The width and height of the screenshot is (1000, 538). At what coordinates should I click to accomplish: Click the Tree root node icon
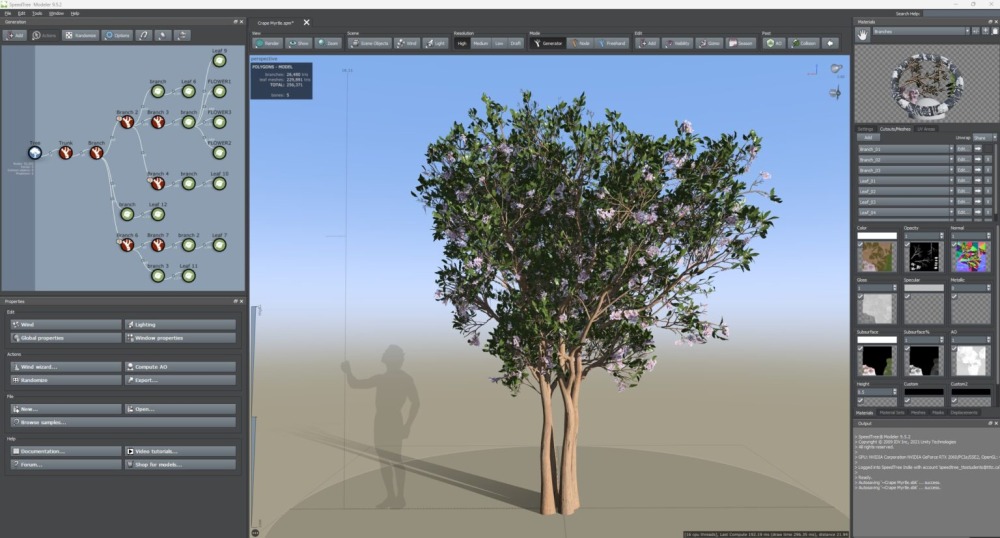34,153
